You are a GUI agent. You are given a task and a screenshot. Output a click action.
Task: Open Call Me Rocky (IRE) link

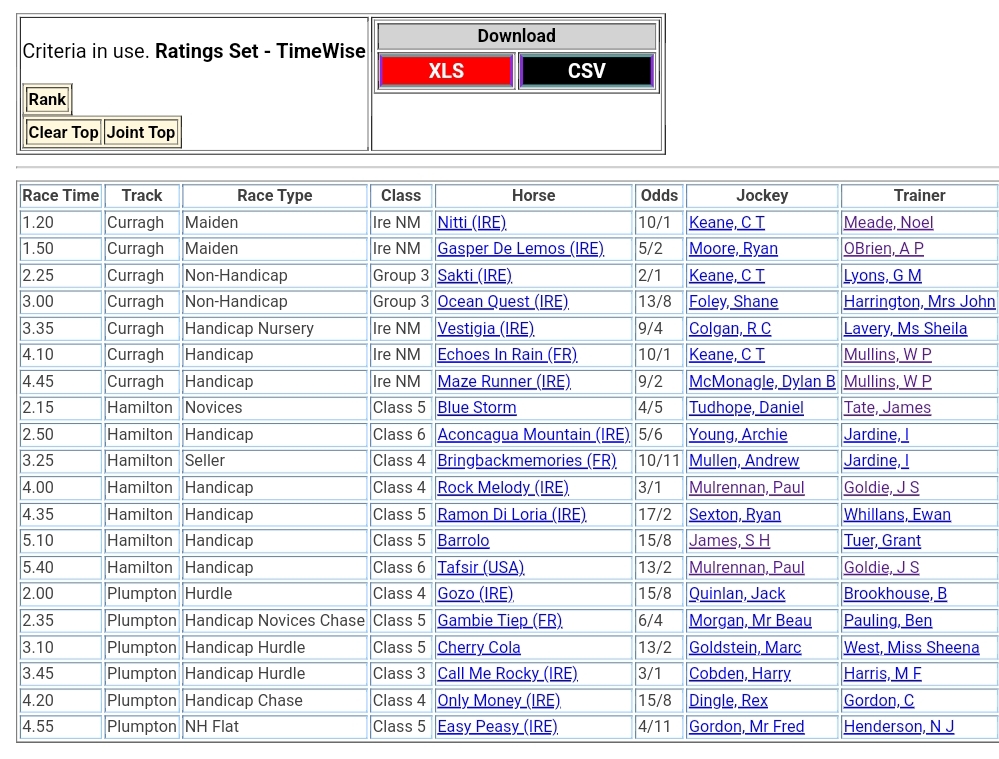point(507,674)
